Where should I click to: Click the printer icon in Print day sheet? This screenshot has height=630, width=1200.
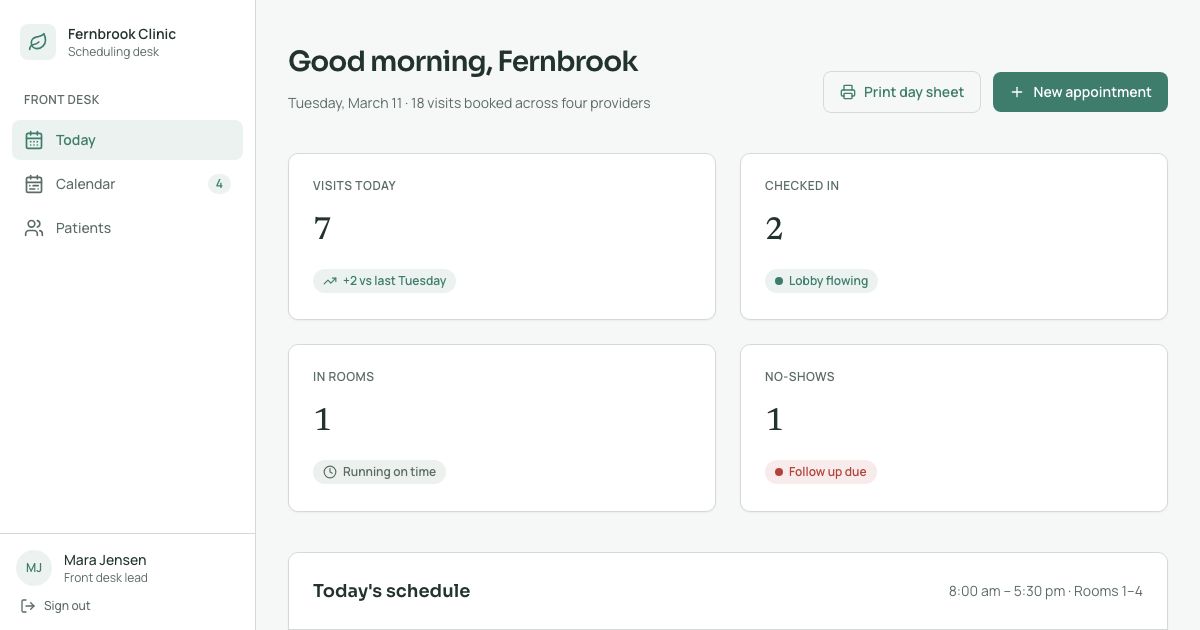848,92
